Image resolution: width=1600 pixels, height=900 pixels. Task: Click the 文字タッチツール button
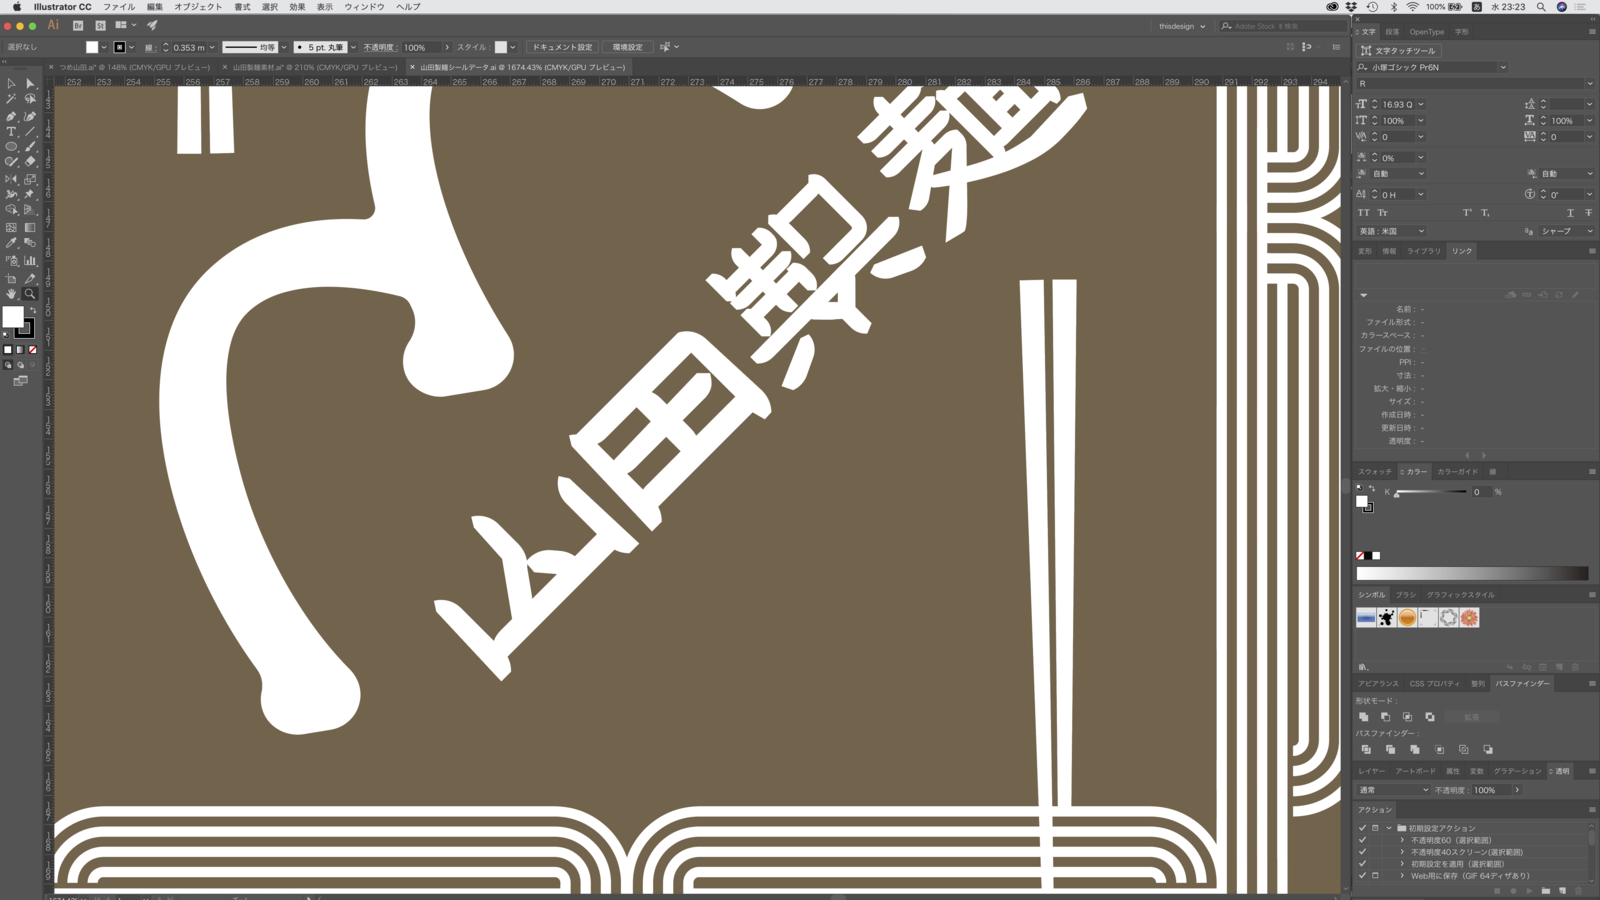pyautogui.click(x=1398, y=50)
